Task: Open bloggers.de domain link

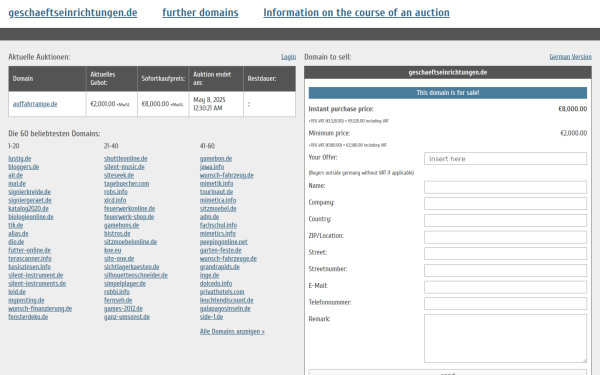Action: [x=24, y=167]
